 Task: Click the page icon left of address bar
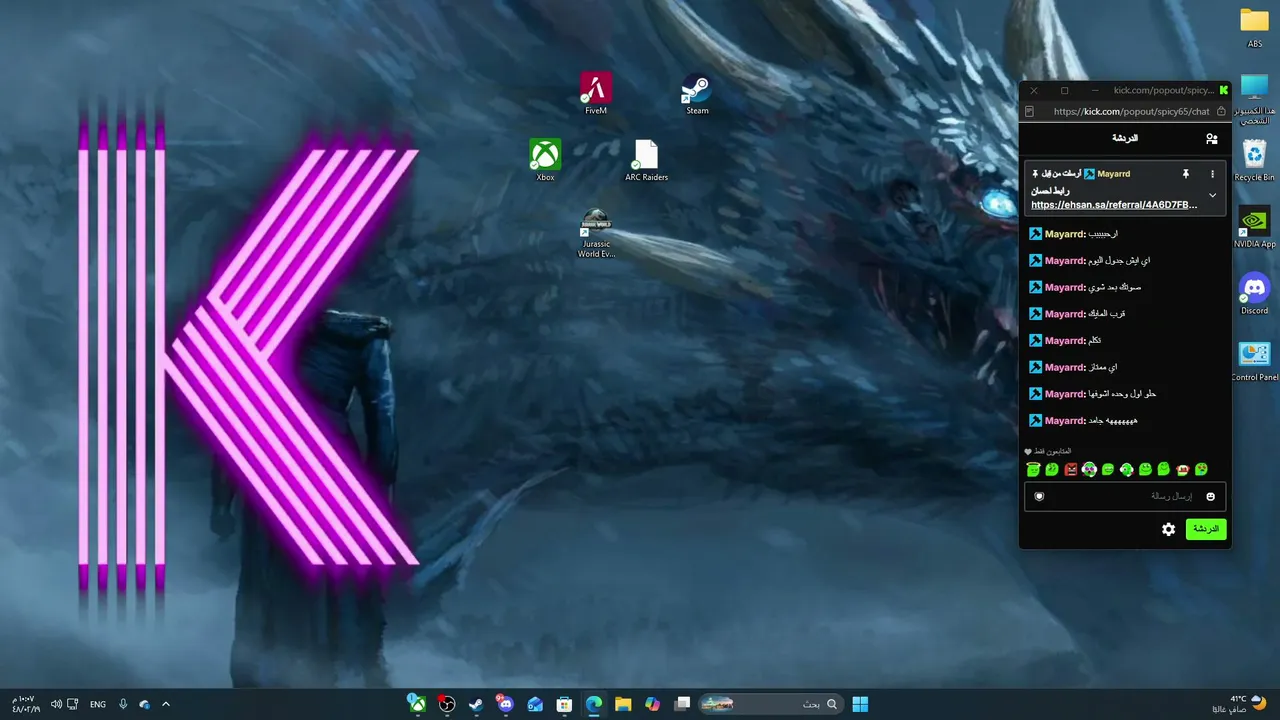tap(1030, 112)
